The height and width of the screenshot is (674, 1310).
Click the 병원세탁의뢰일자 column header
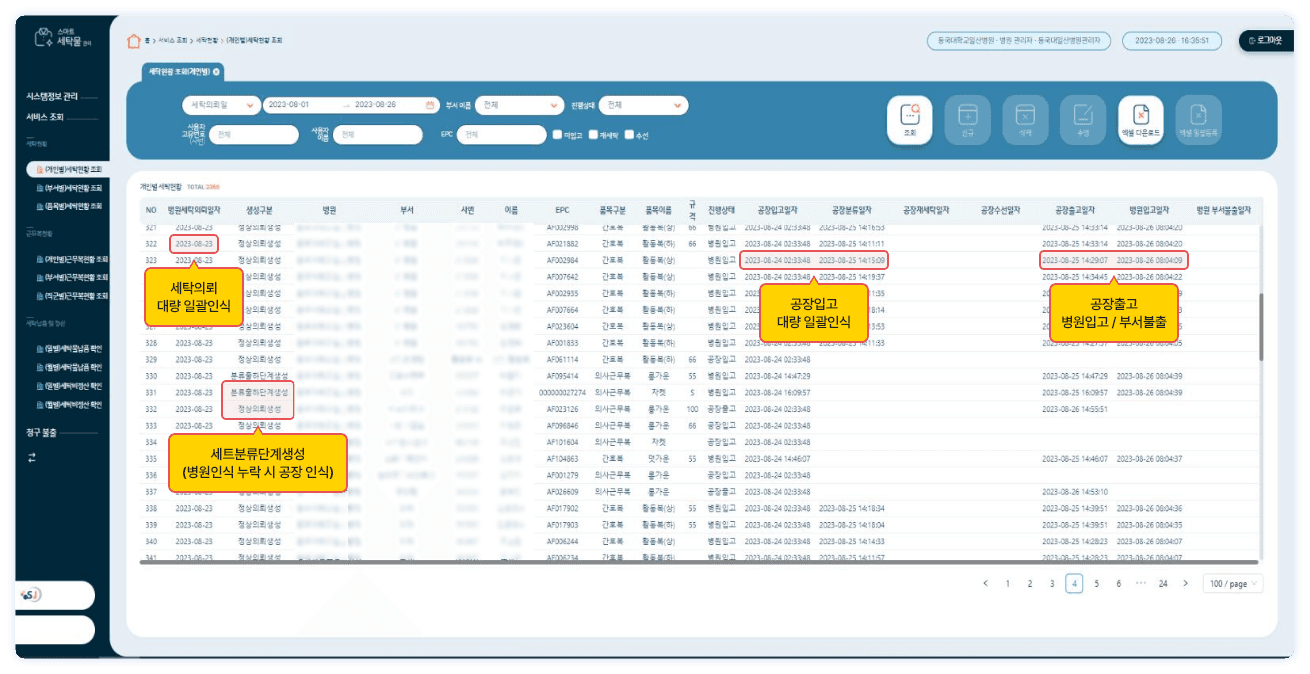click(192, 210)
